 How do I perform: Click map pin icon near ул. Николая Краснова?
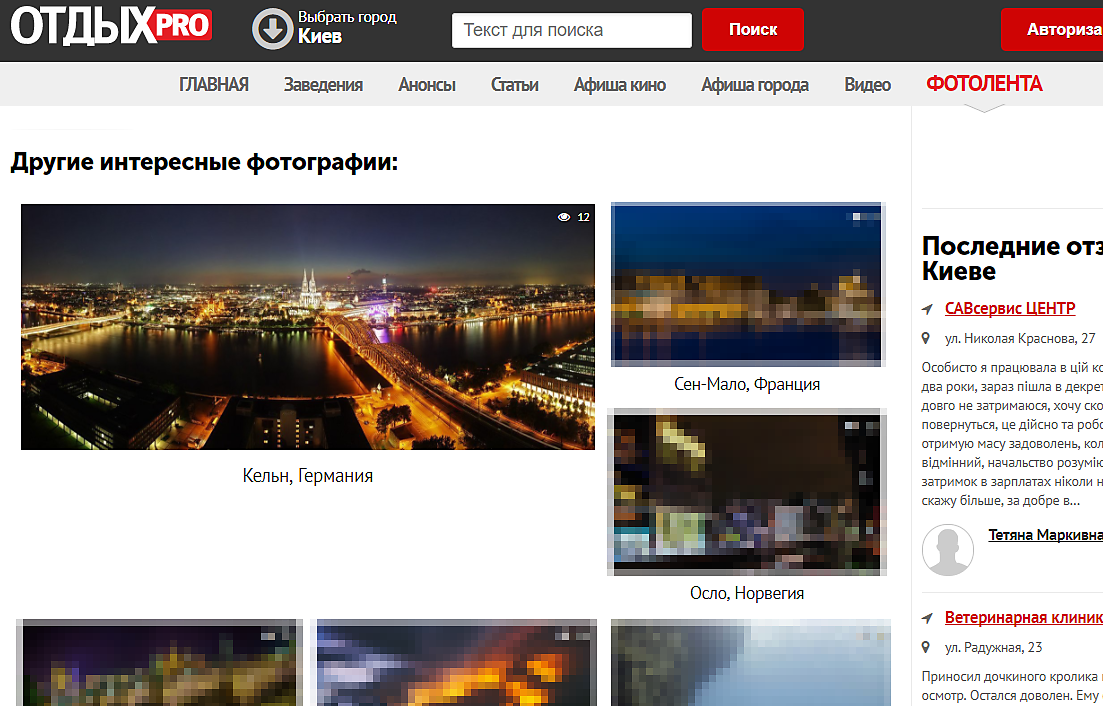(928, 339)
